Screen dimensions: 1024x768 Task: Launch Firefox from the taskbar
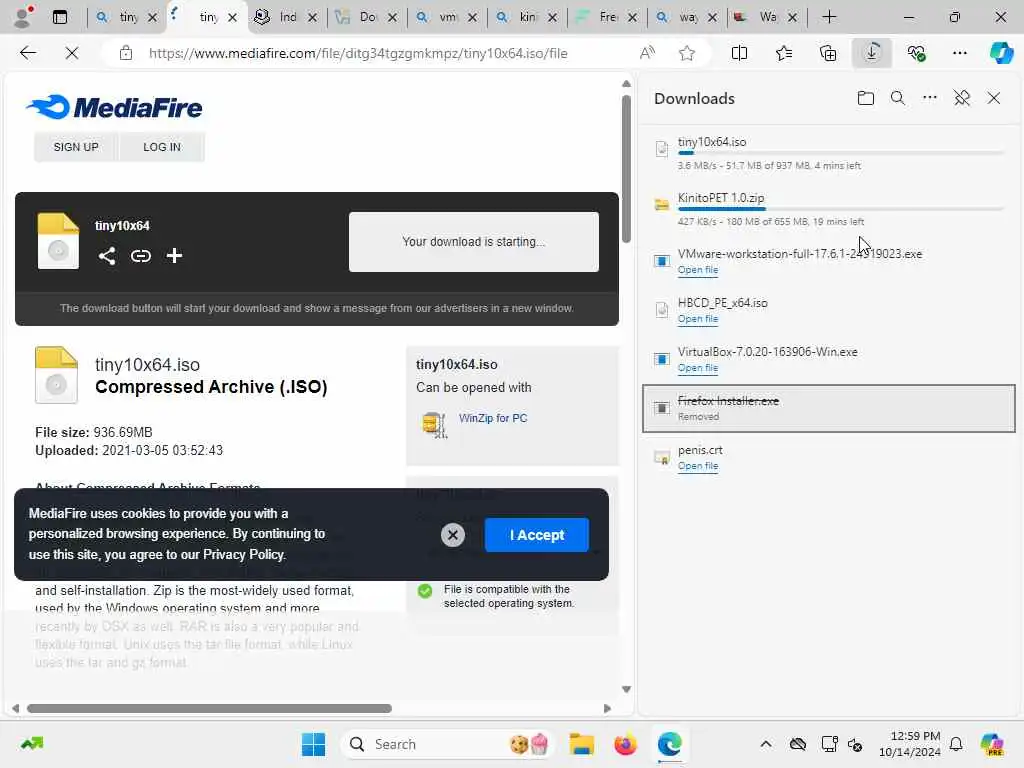[625, 744]
